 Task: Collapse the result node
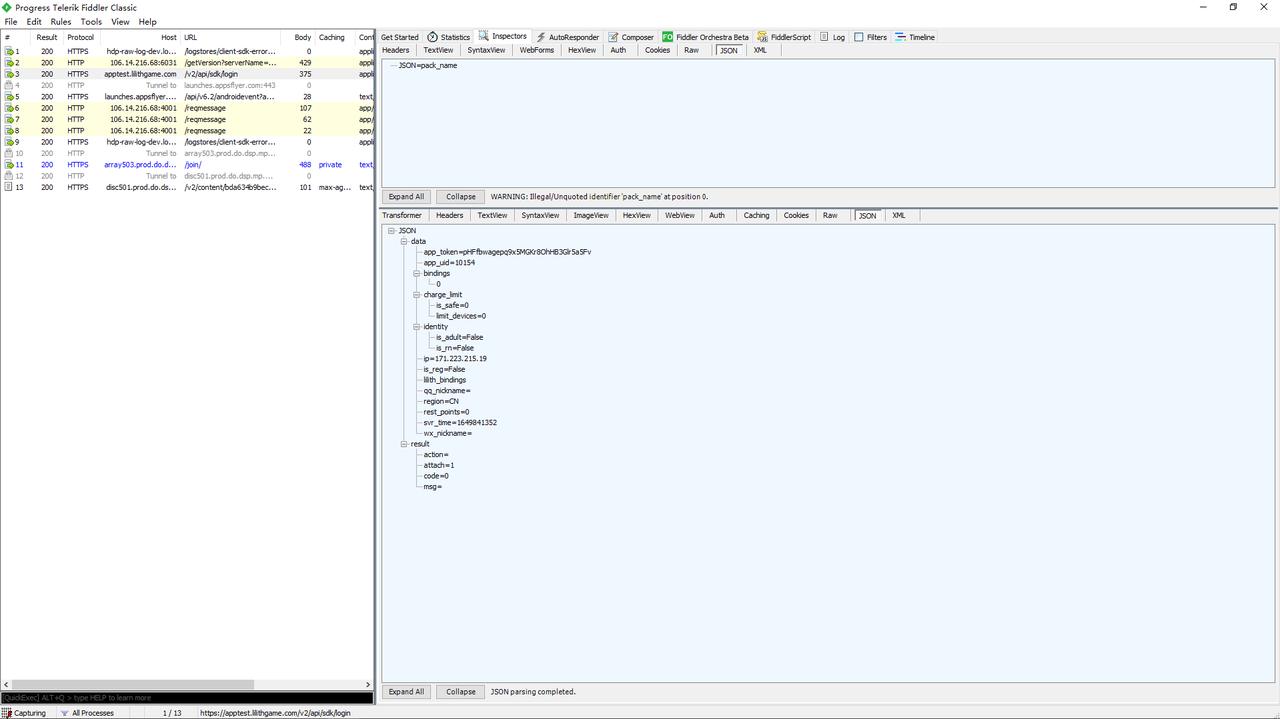point(403,444)
